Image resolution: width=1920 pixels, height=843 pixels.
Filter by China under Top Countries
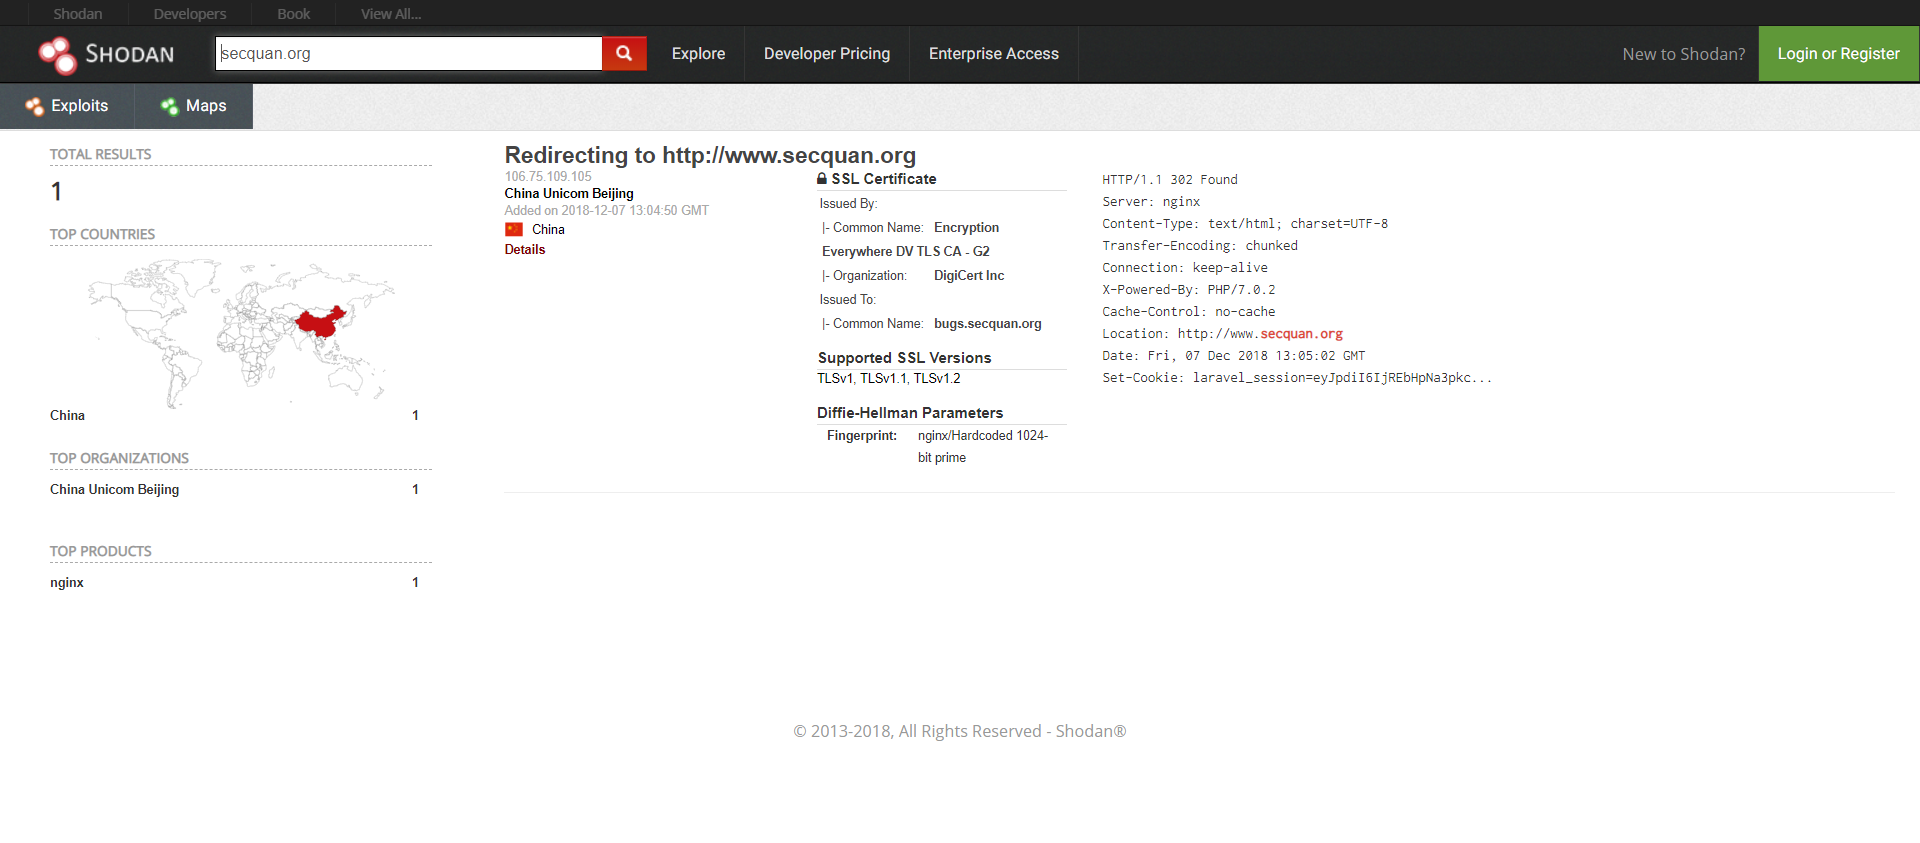[67, 416]
